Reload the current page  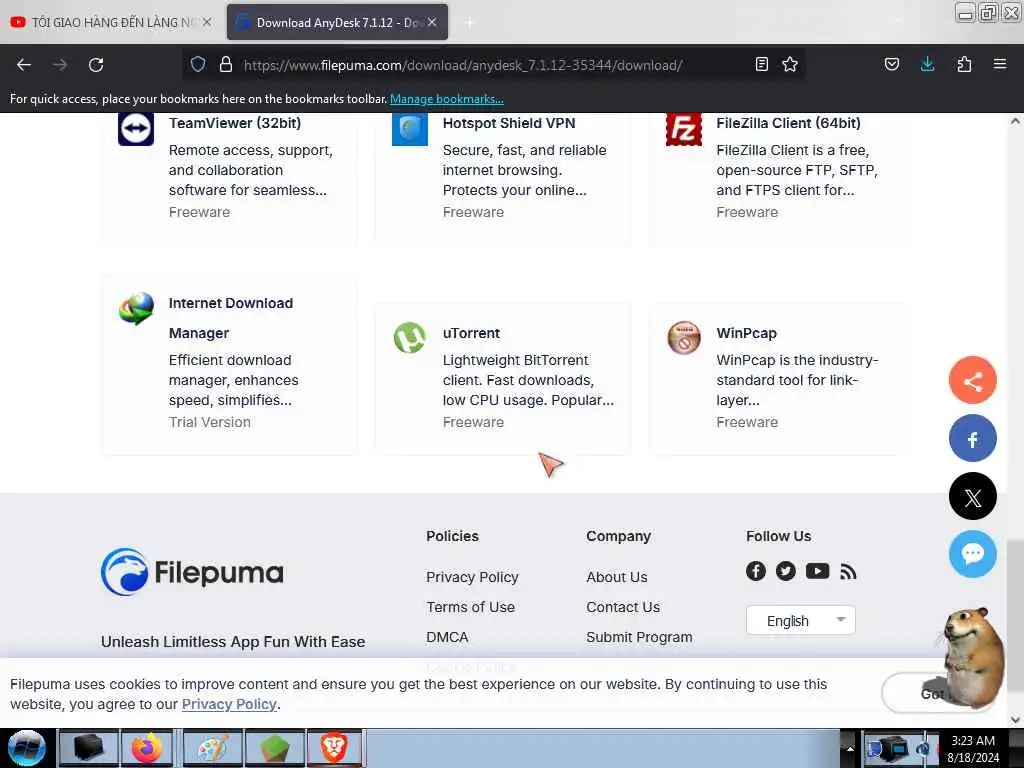click(96, 65)
